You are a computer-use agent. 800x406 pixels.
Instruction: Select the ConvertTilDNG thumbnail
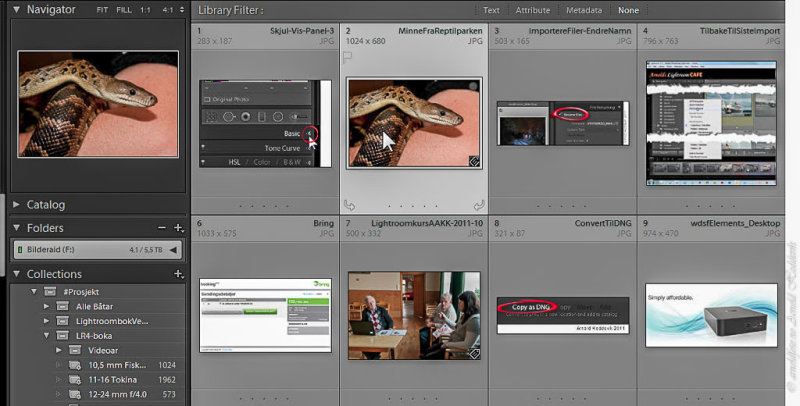coord(563,315)
